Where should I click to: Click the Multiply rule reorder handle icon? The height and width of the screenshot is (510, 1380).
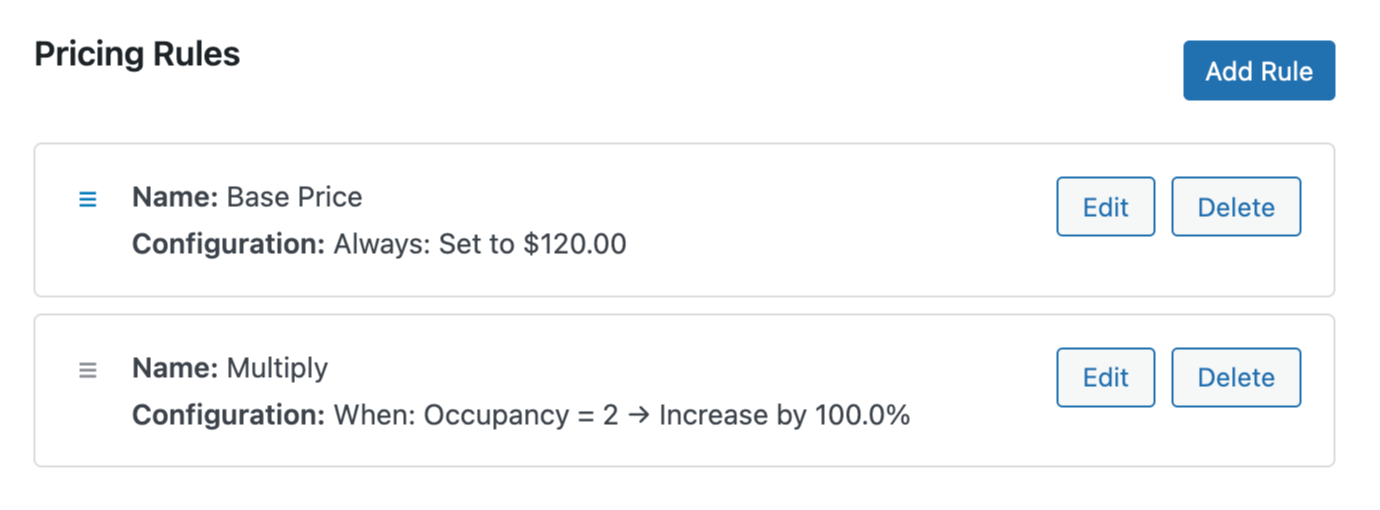(88, 370)
